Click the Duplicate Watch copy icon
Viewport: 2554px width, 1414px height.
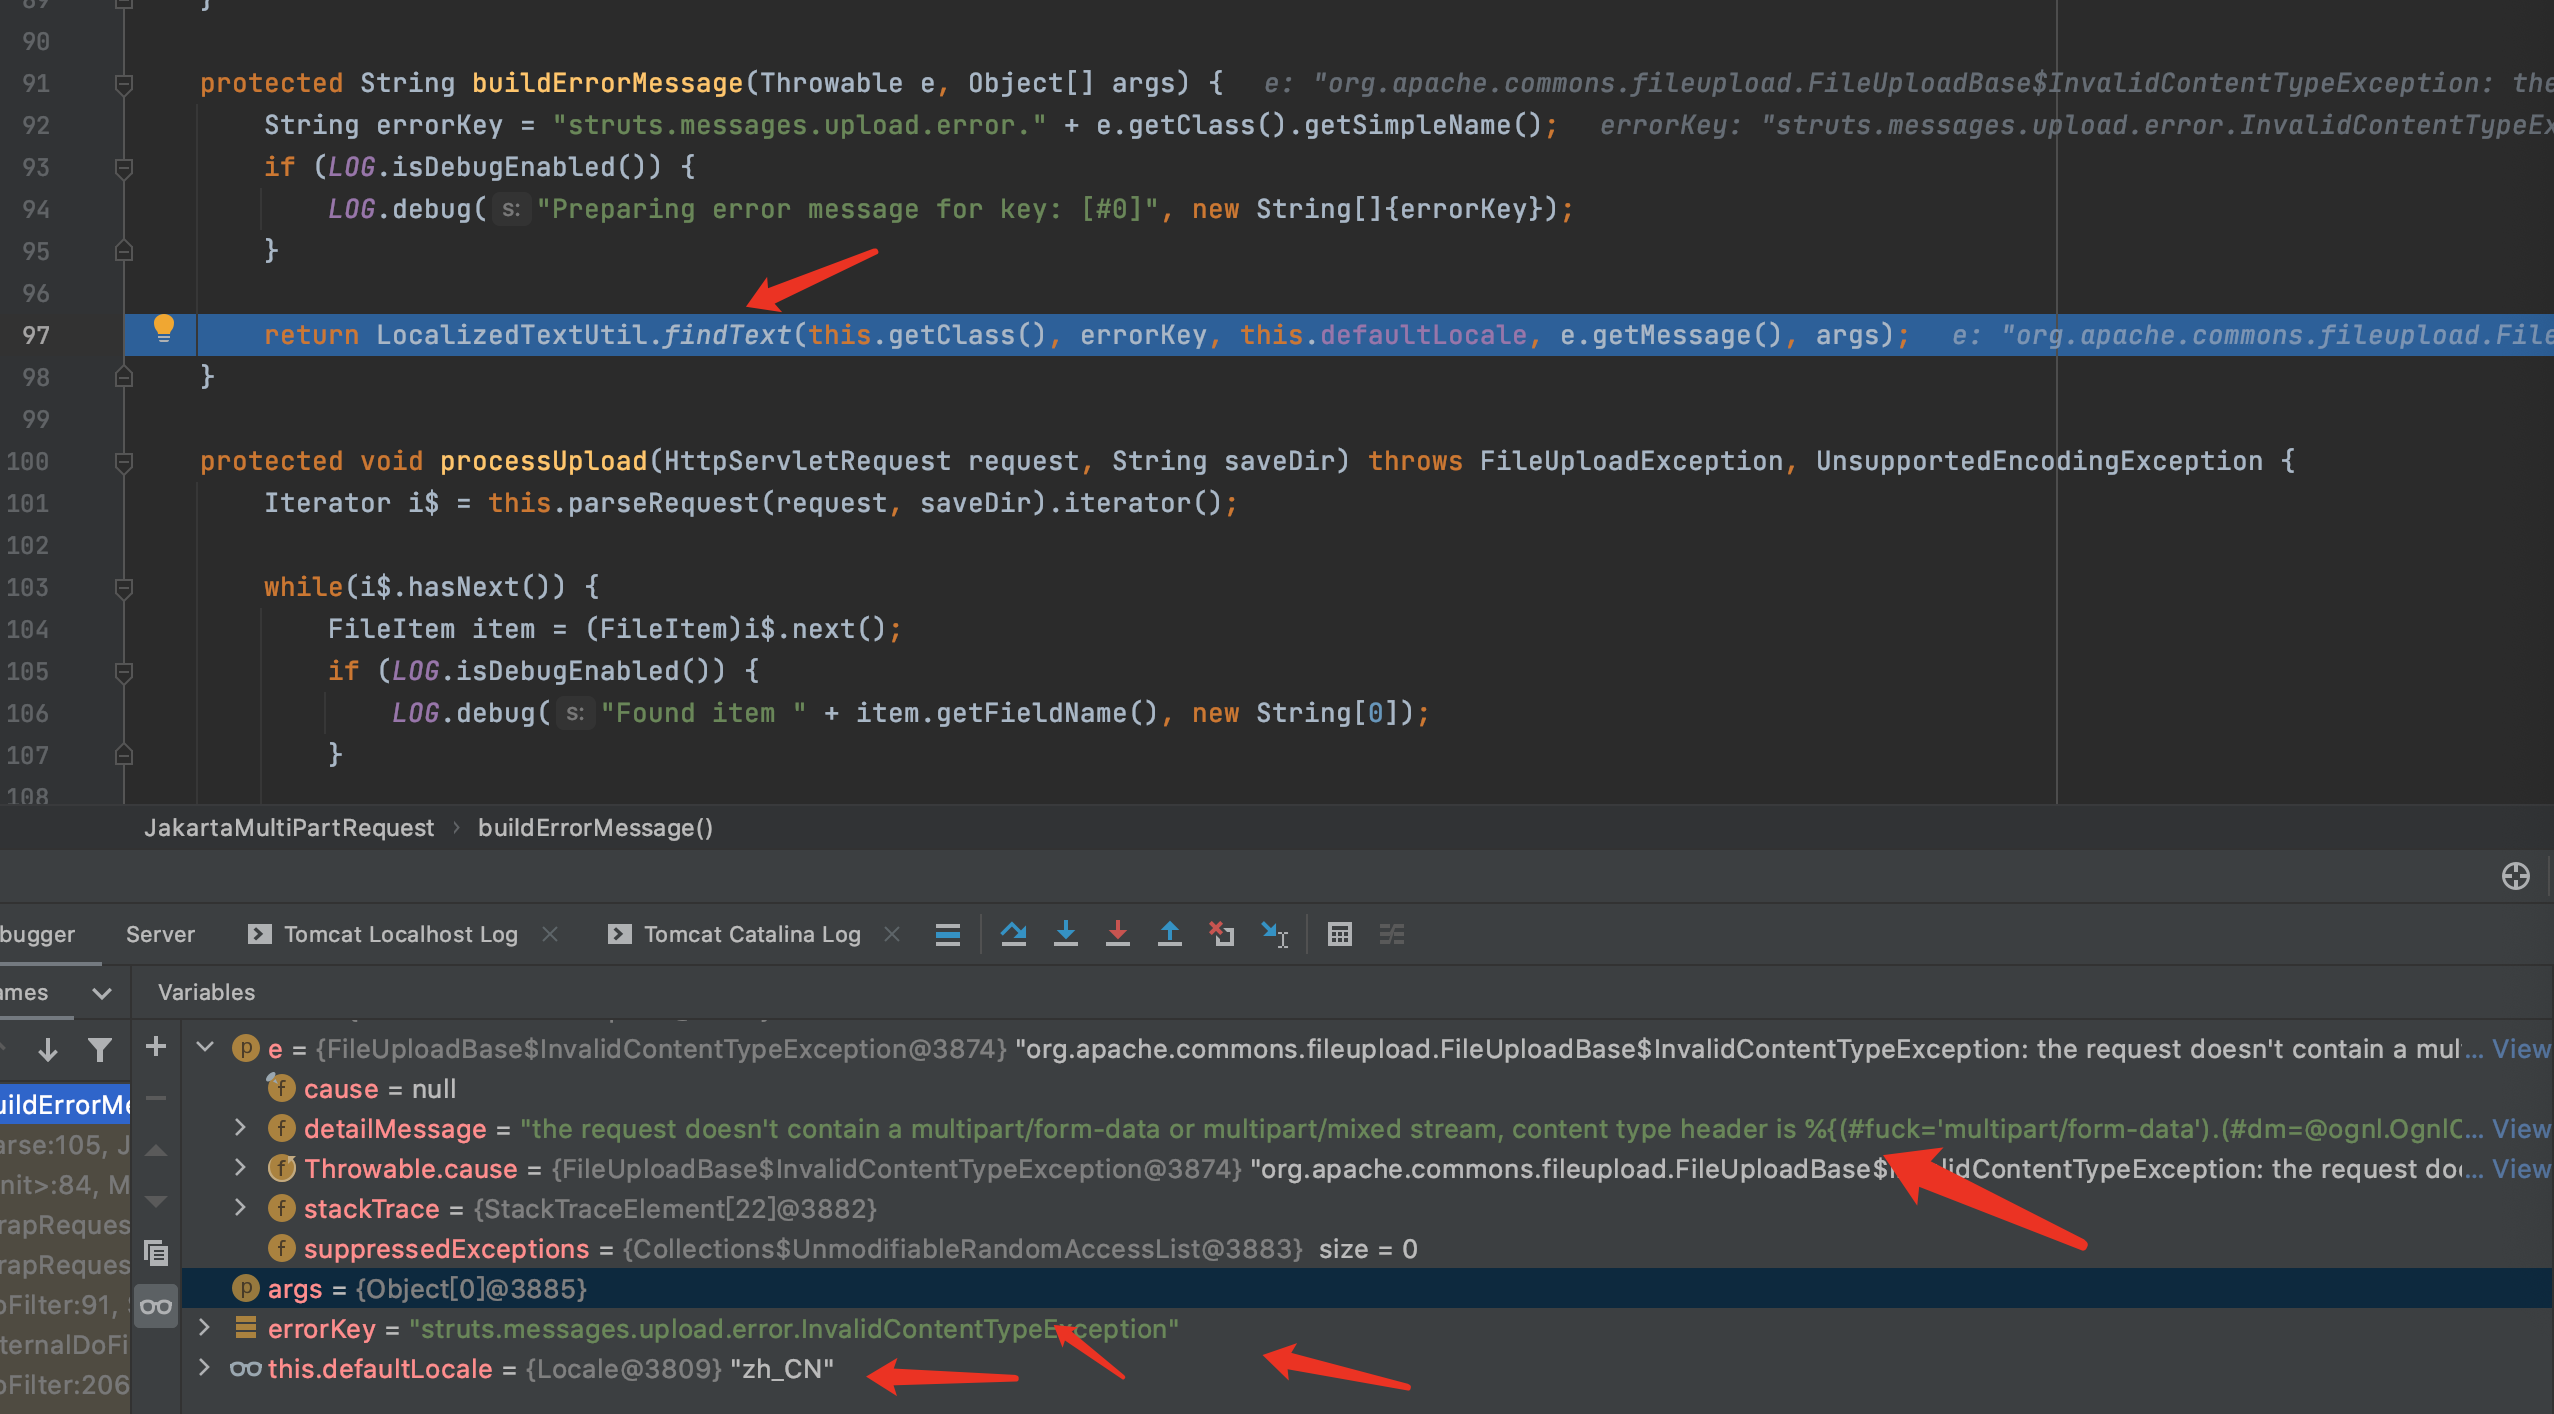point(156,1253)
